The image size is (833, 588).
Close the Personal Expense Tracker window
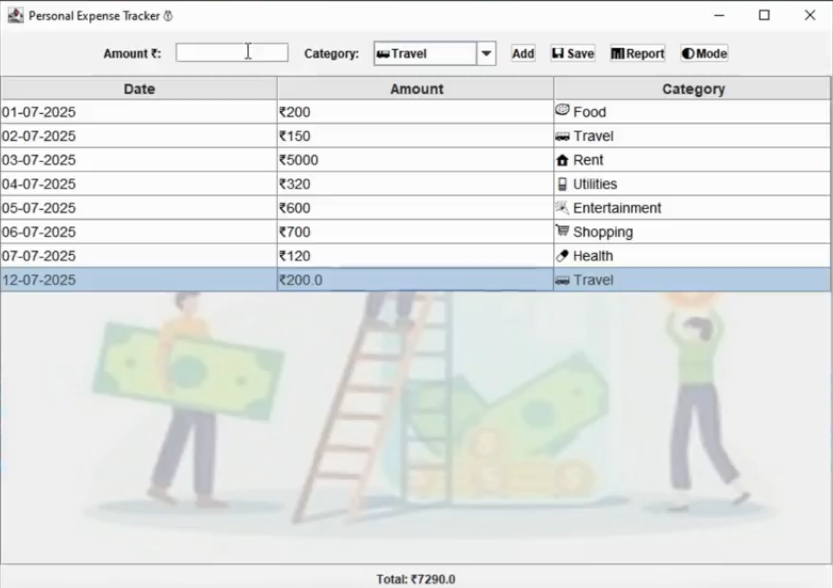click(x=810, y=15)
